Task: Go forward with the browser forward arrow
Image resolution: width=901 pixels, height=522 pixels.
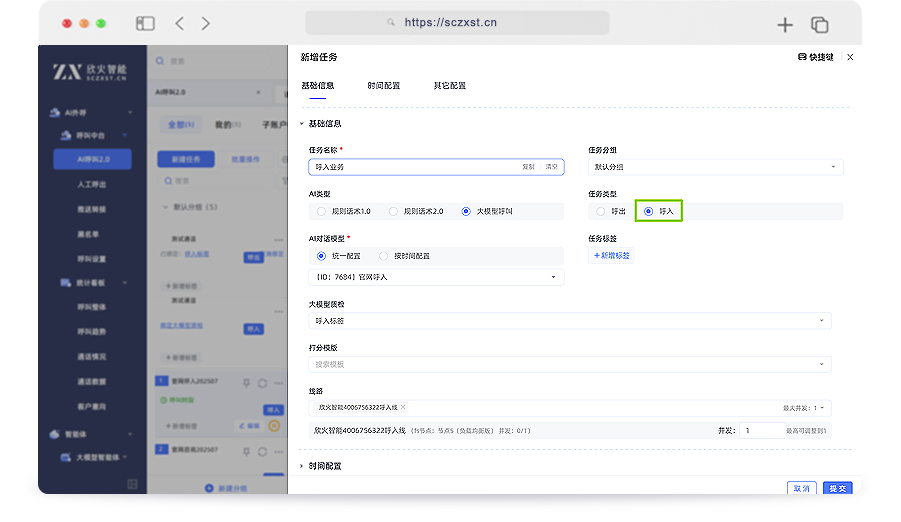Action: click(206, 23)
